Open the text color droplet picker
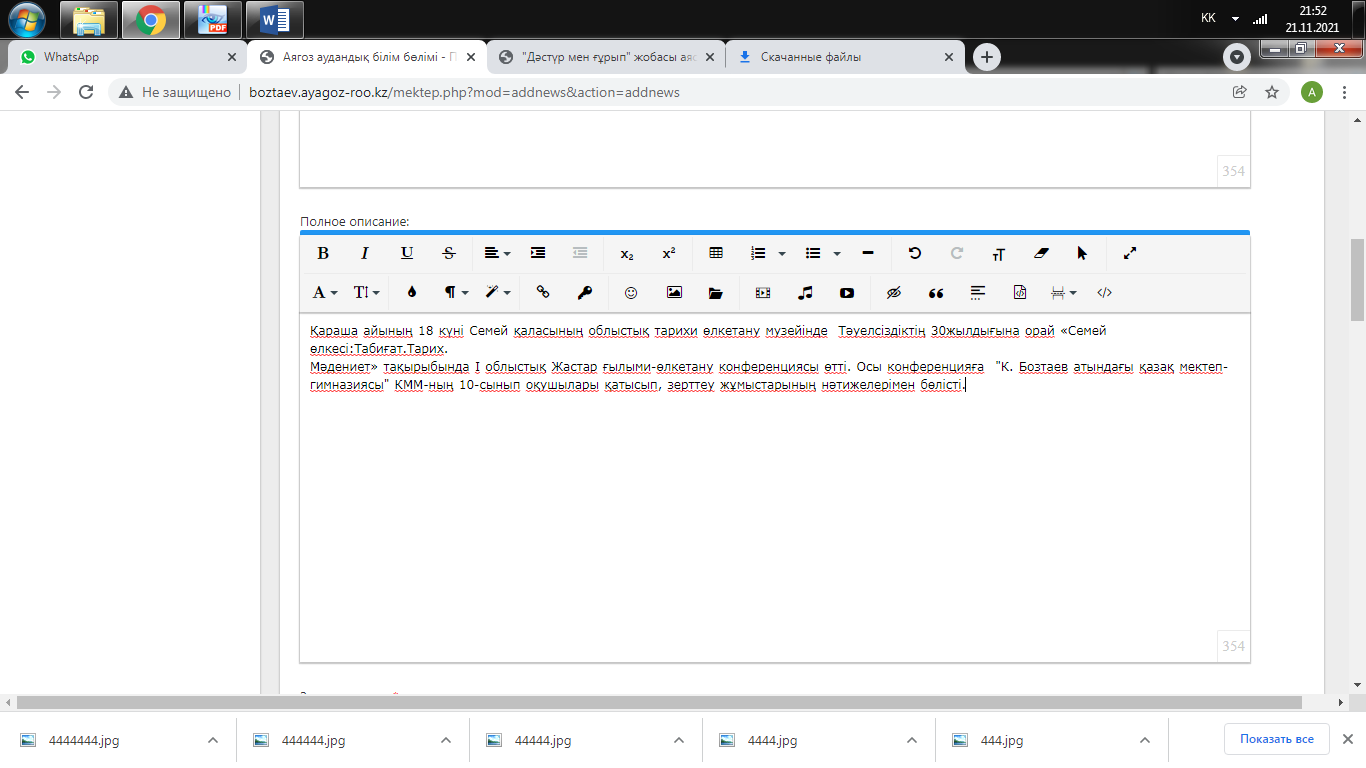 (411, 293)
